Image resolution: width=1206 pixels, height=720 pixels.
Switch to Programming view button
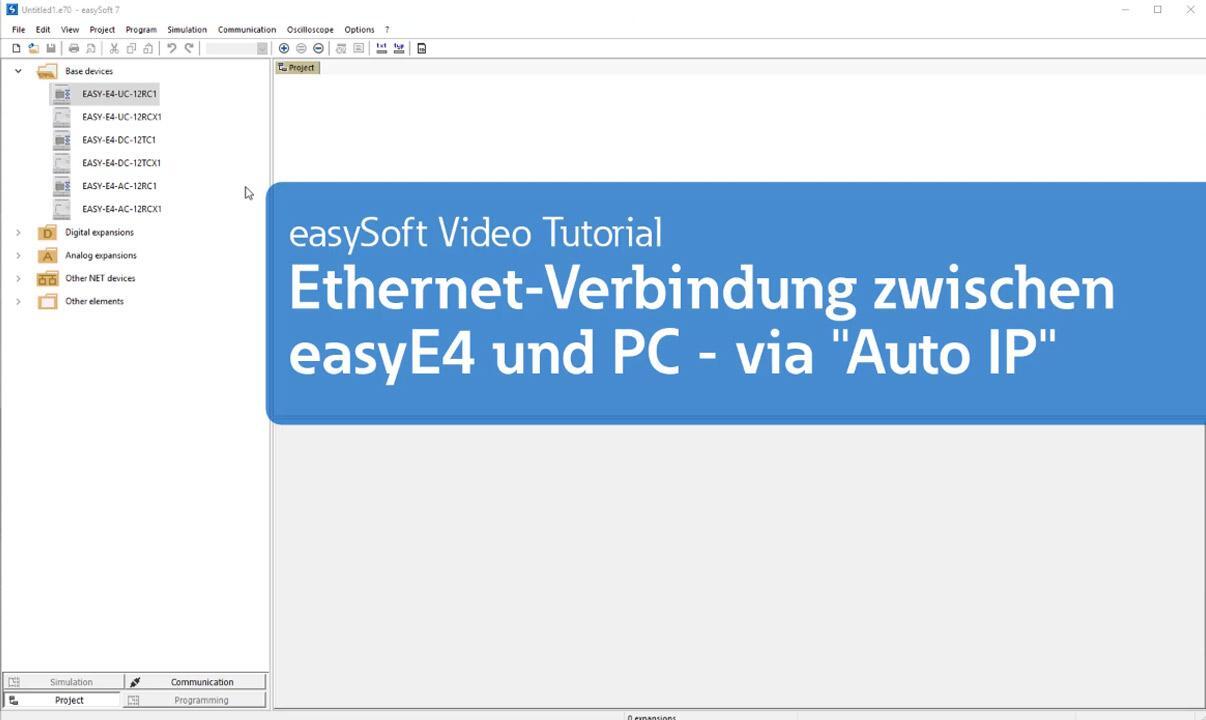(x=196, y=700)
